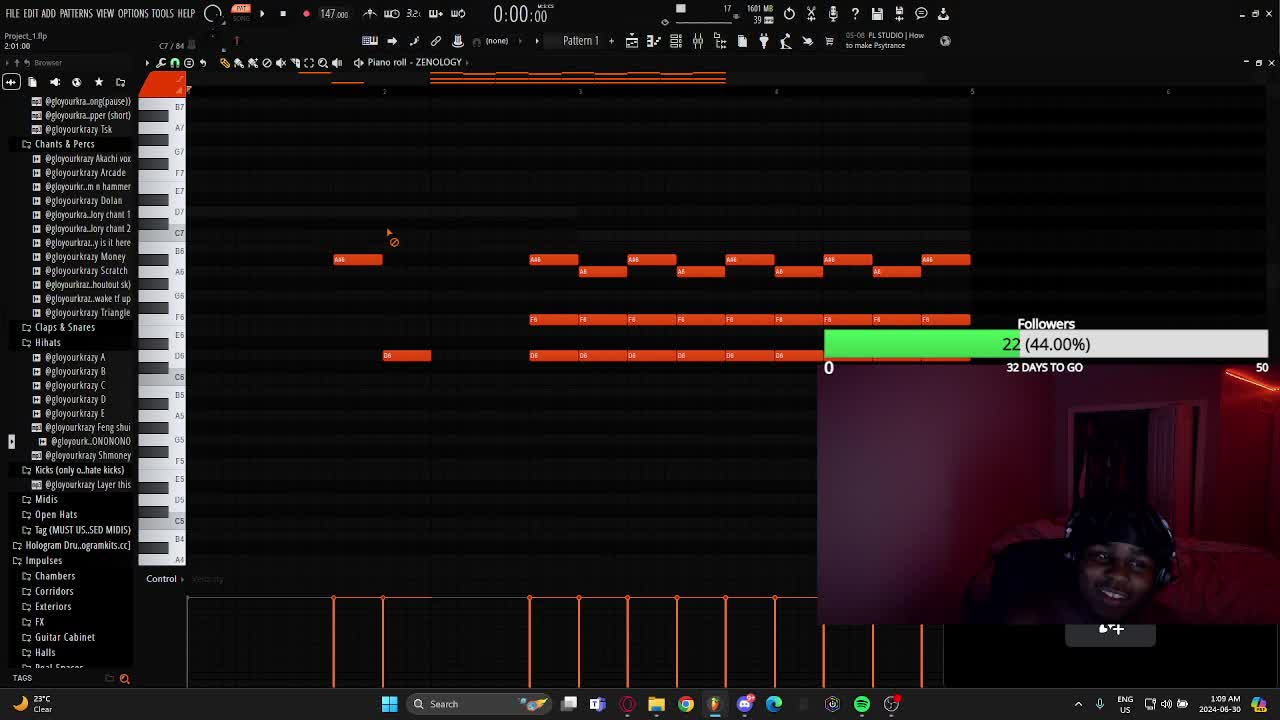Click the browser files icon in the browser header

[32, 82]
